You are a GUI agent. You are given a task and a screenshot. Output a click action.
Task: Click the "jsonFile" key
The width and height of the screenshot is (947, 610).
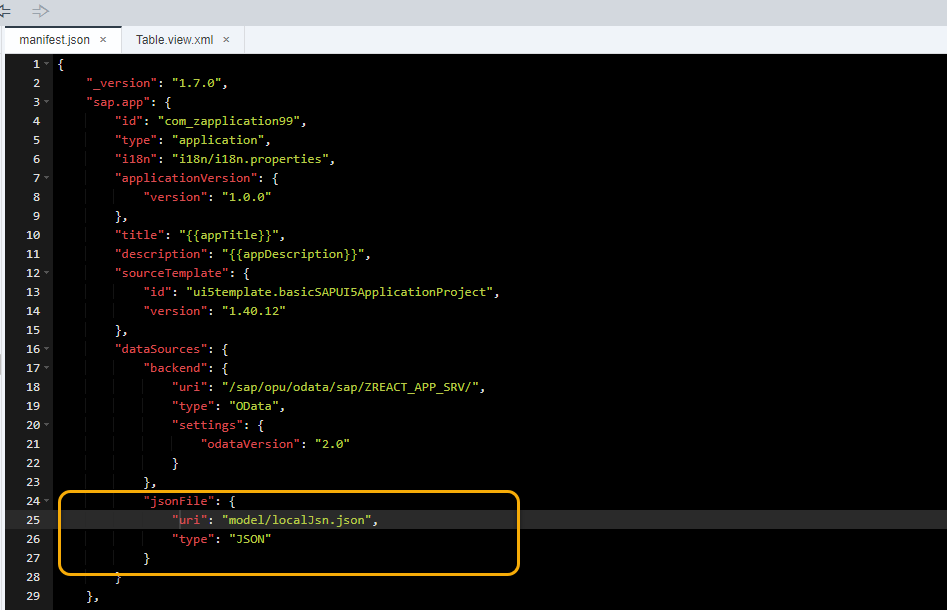(179, 501)
